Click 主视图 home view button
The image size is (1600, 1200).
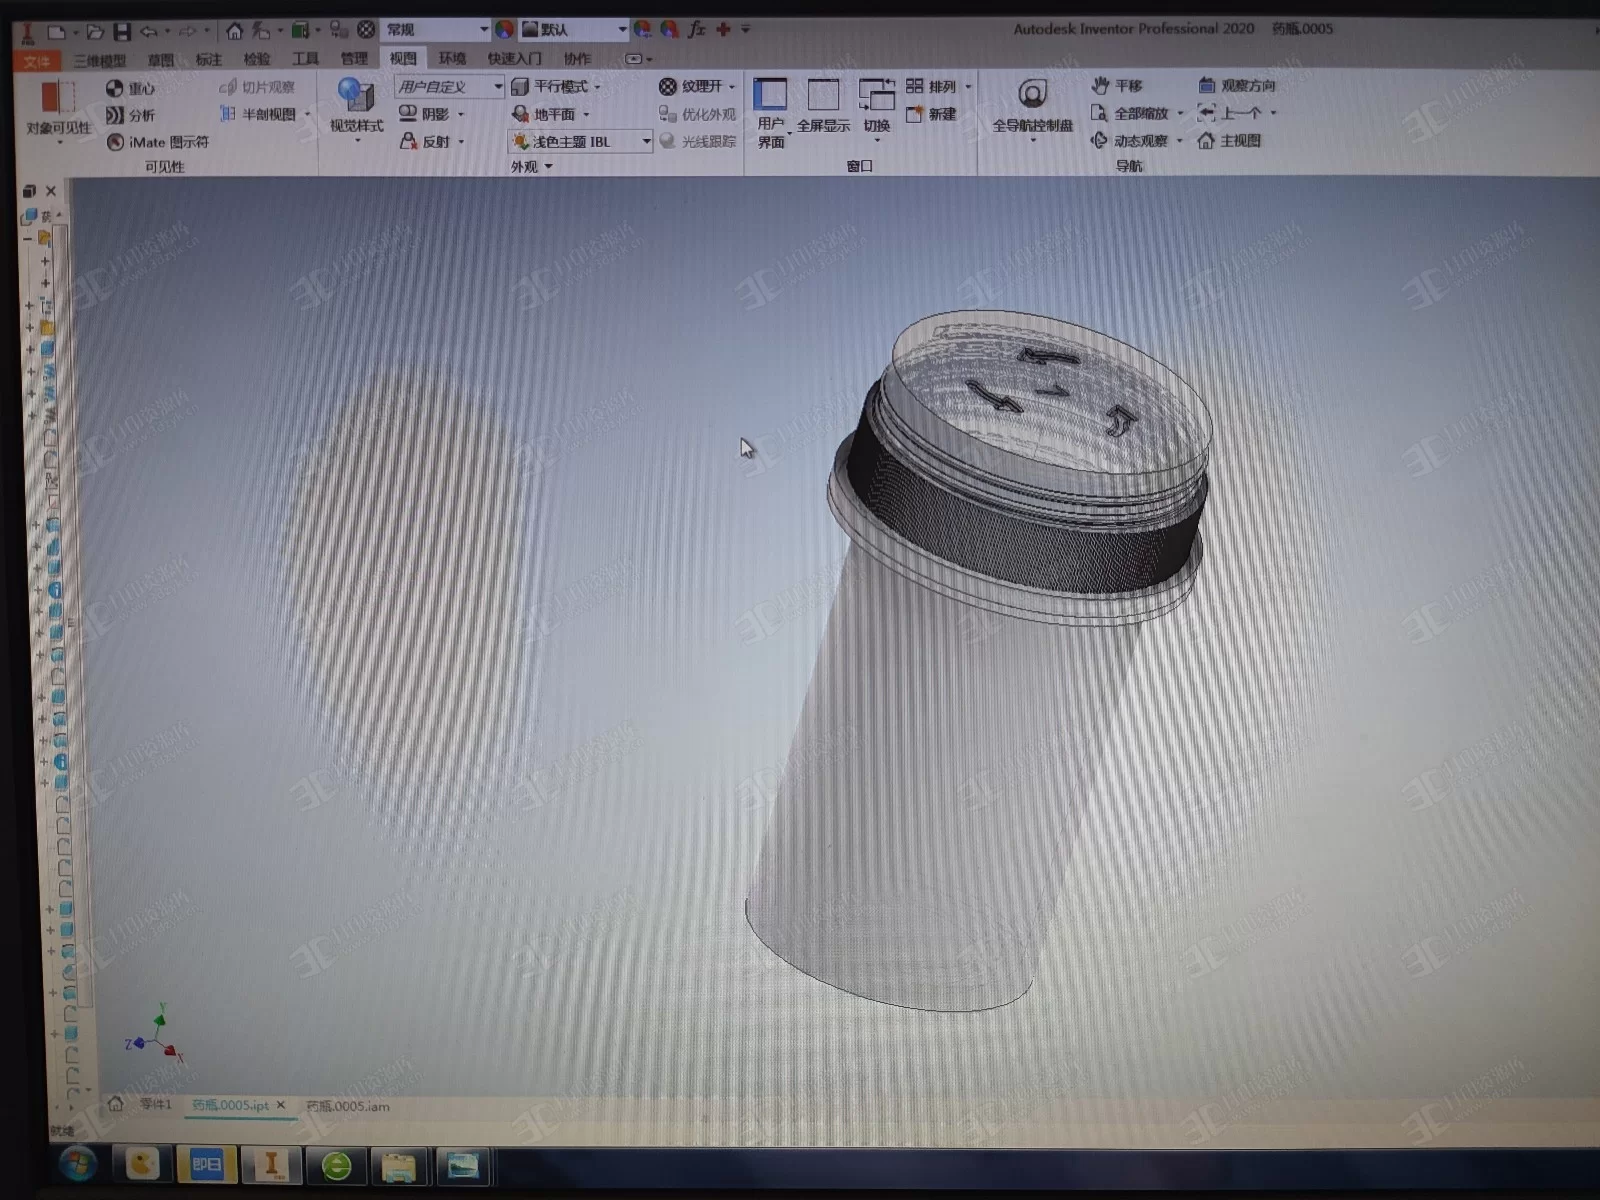coord(1230,140)
